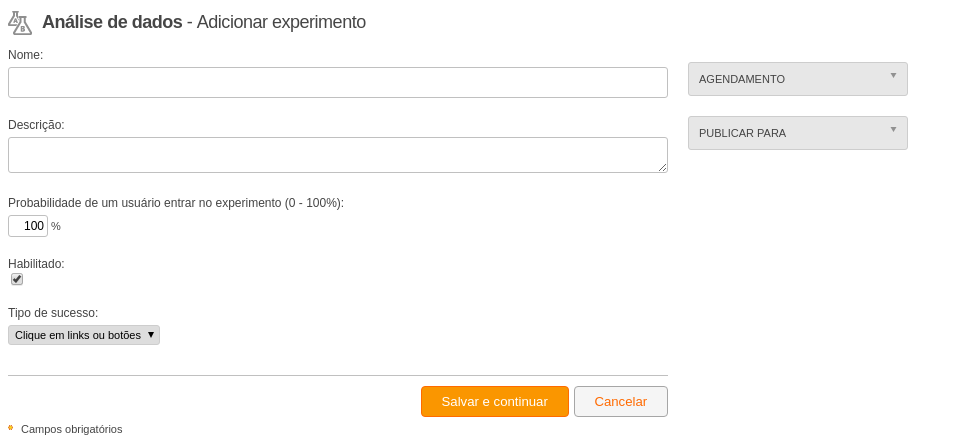
Task: Click the A/B test flask icon
Action: pos(20,22)
